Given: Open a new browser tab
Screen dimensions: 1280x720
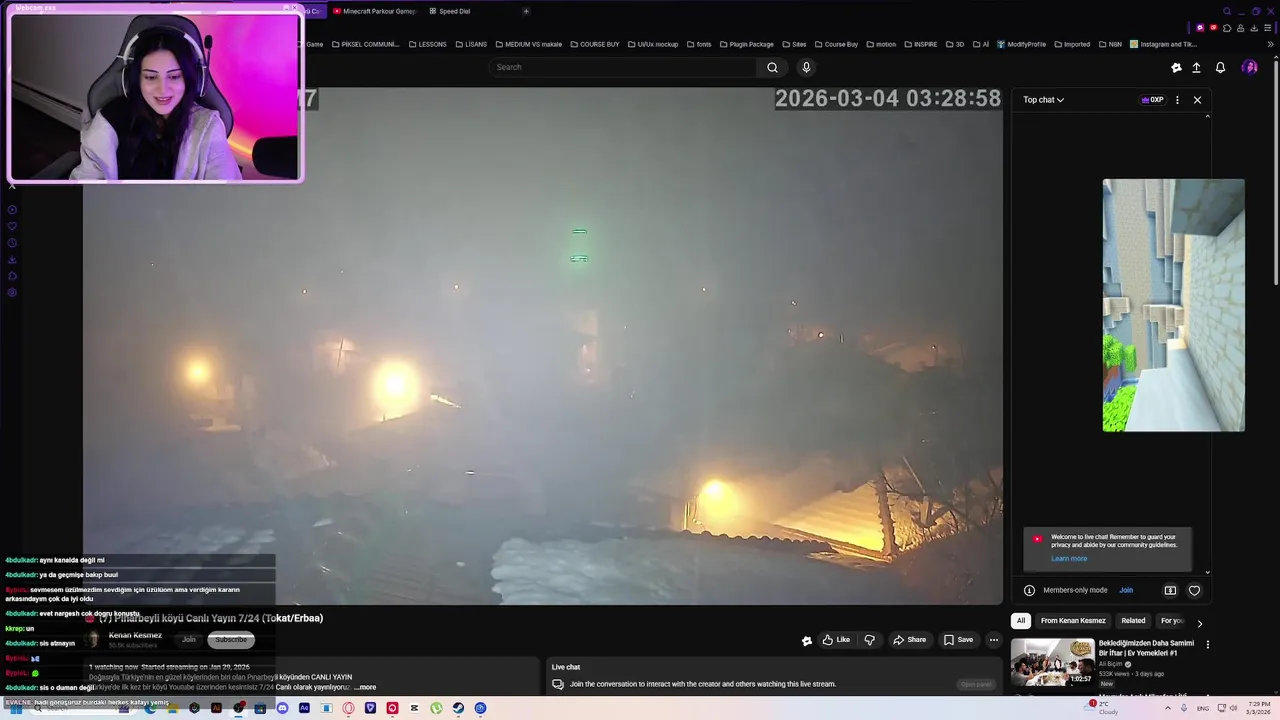Looking at the screenshot, I should (526, 11).
